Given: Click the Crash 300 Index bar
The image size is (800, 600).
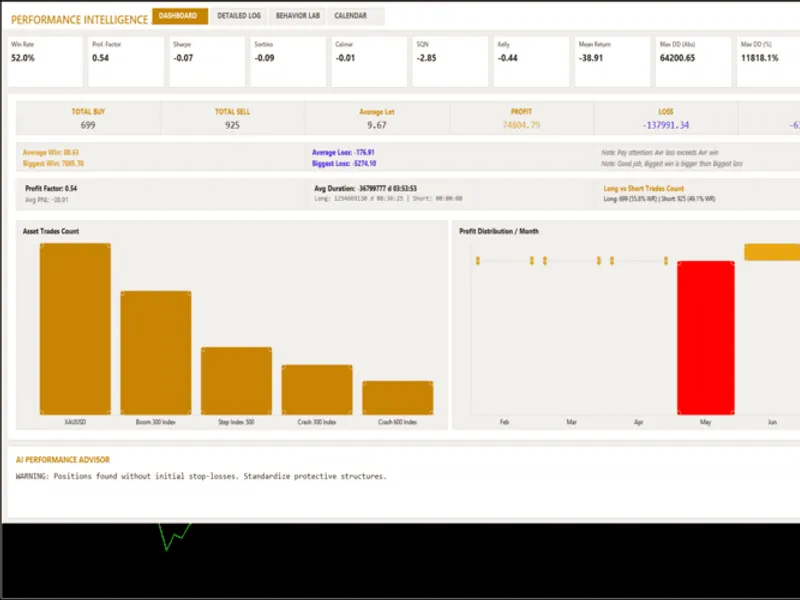Looking at the screenshot, I should pyautogui.click(x=317, y=390).
